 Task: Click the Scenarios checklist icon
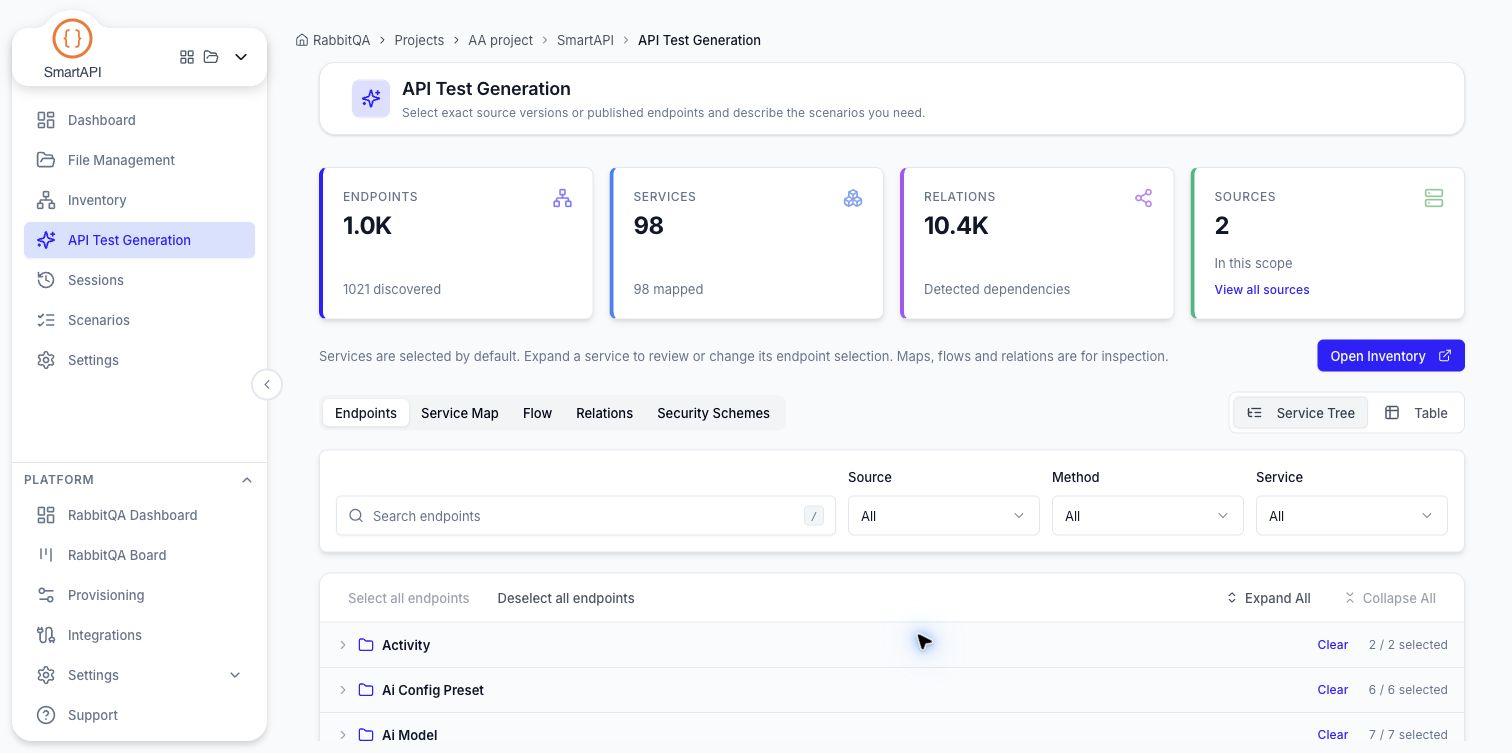pos(46,320)
